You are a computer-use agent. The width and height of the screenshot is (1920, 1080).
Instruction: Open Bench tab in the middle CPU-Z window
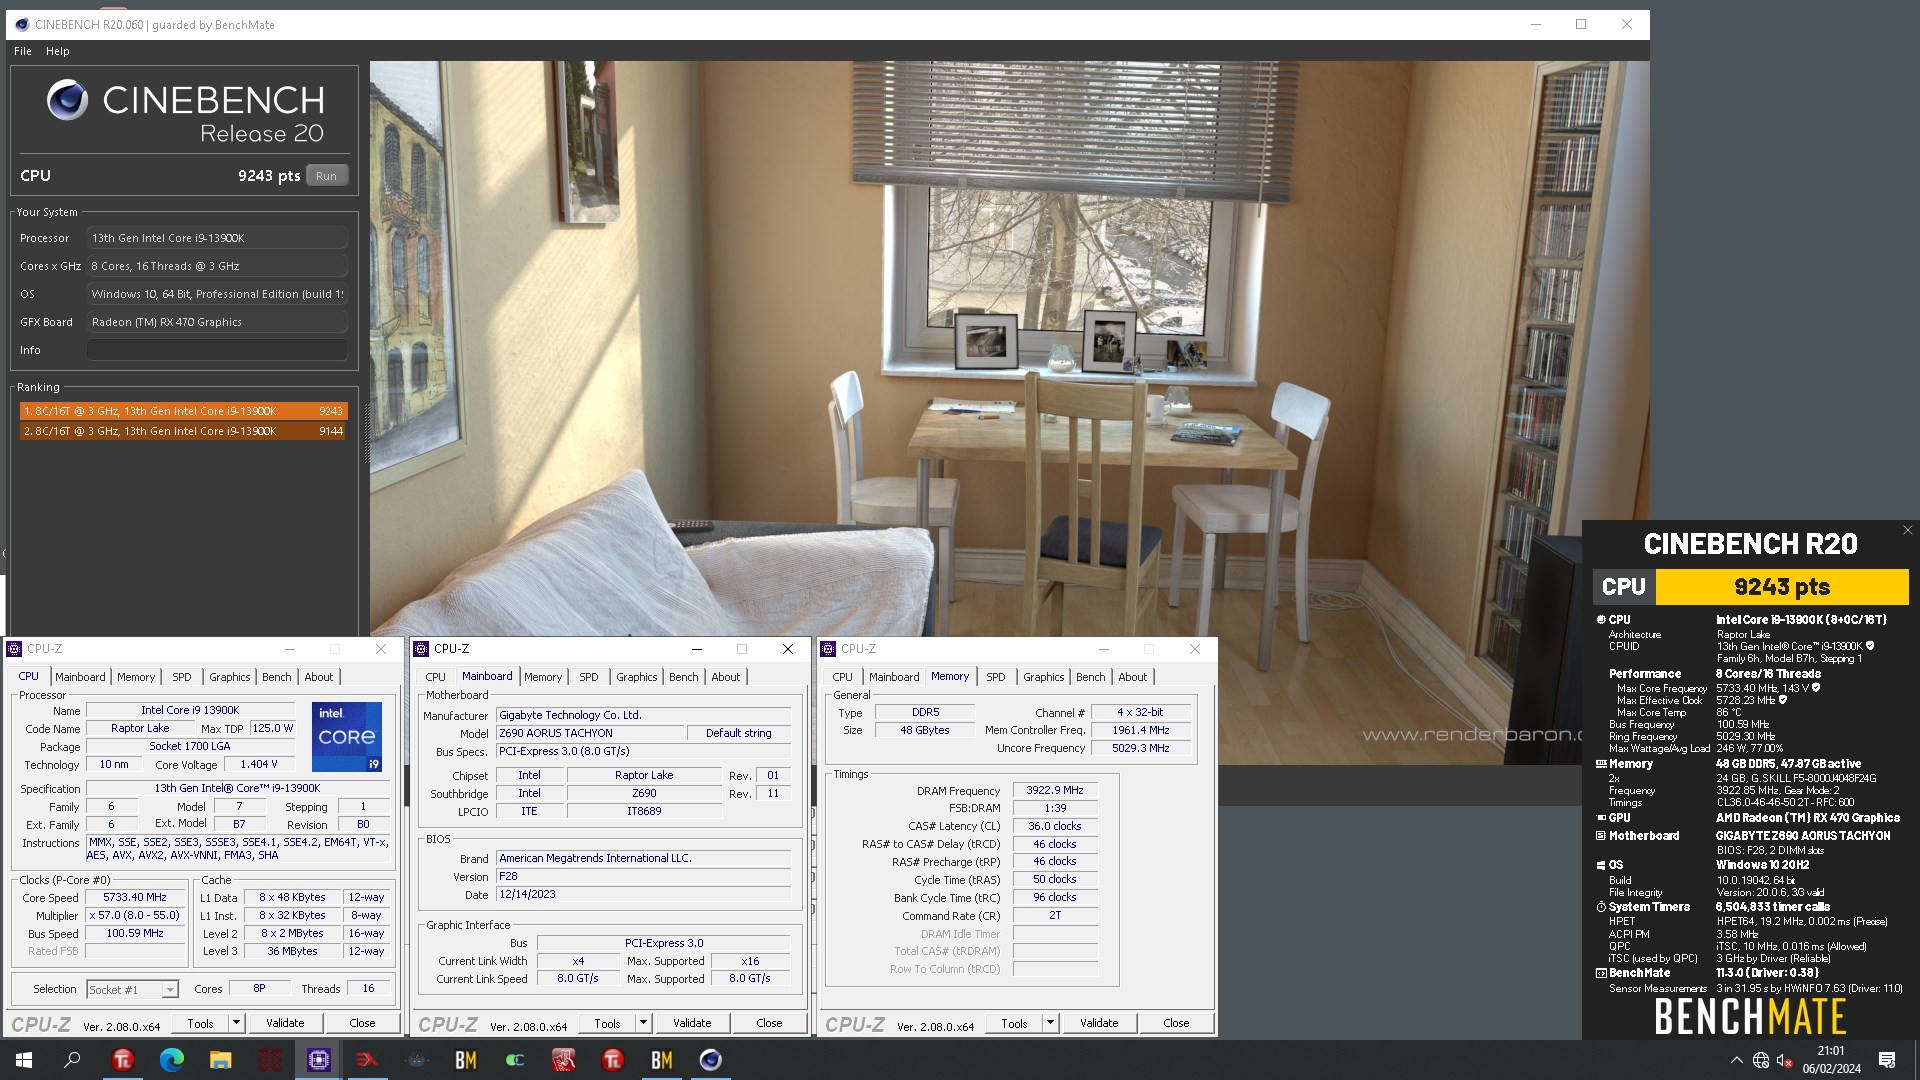[x=684, y=677]
